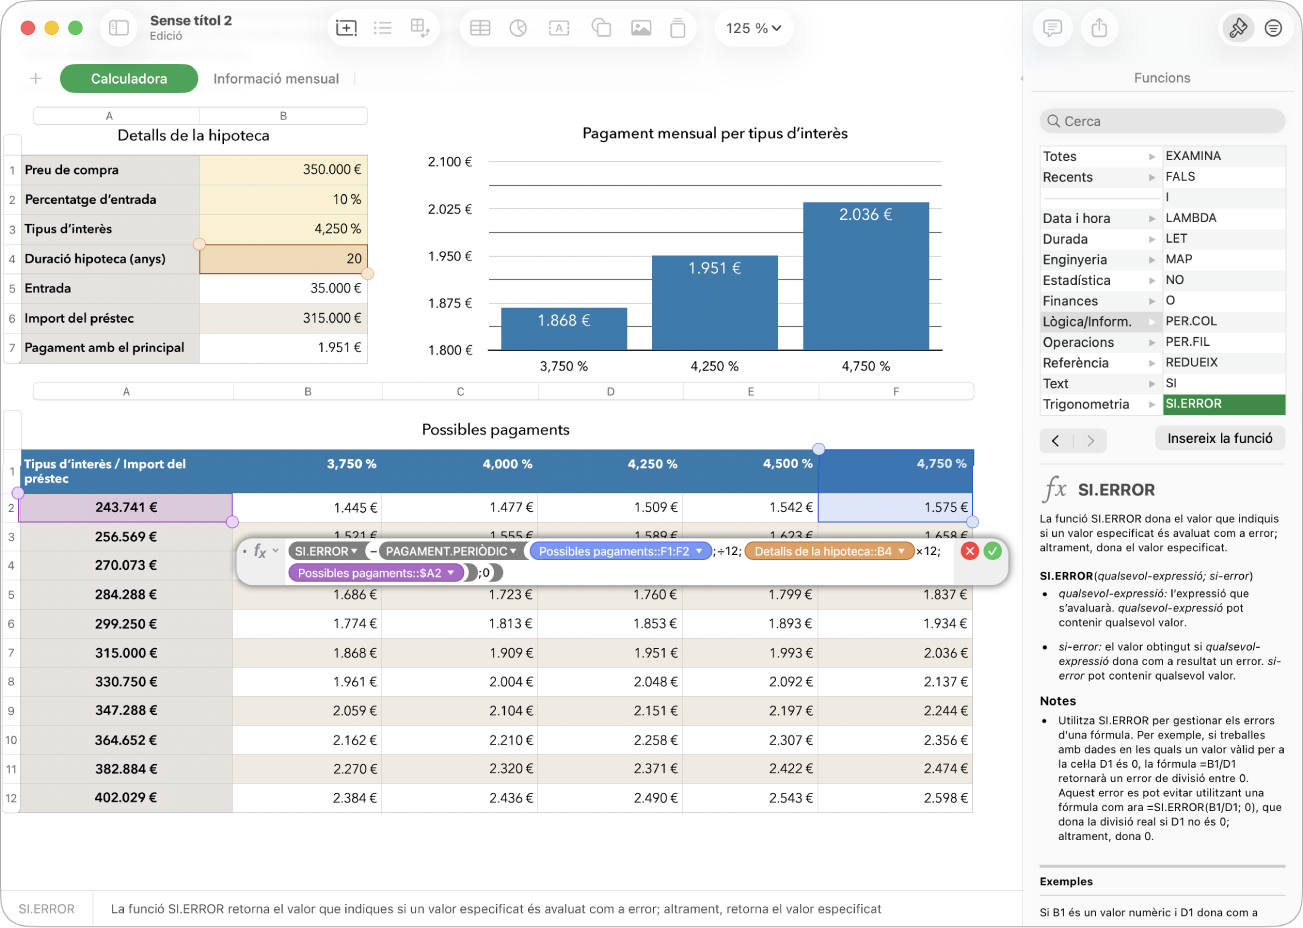Click the Share icon in the toolbar
Screen dimensions: 1303x928
(x=1099, y=28)
